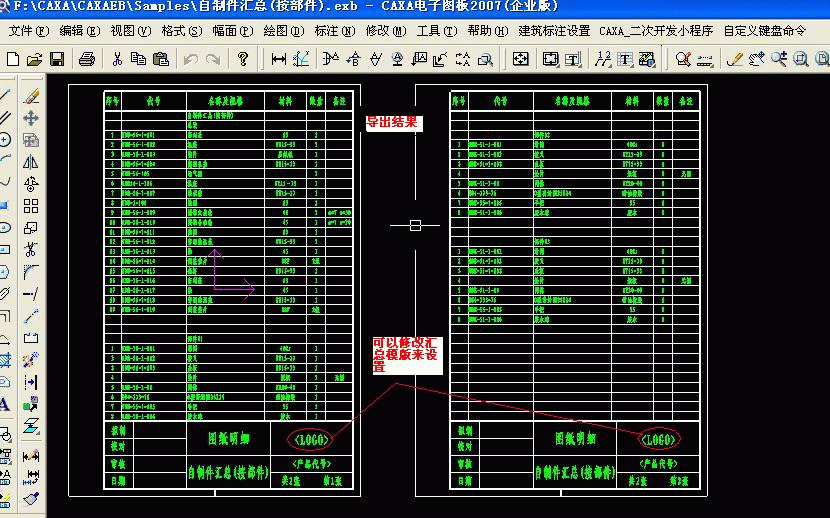This screenshot has width=830, height=518.
Task: Open the 编辑(E) menu
Action: click(x=79, y=31)
